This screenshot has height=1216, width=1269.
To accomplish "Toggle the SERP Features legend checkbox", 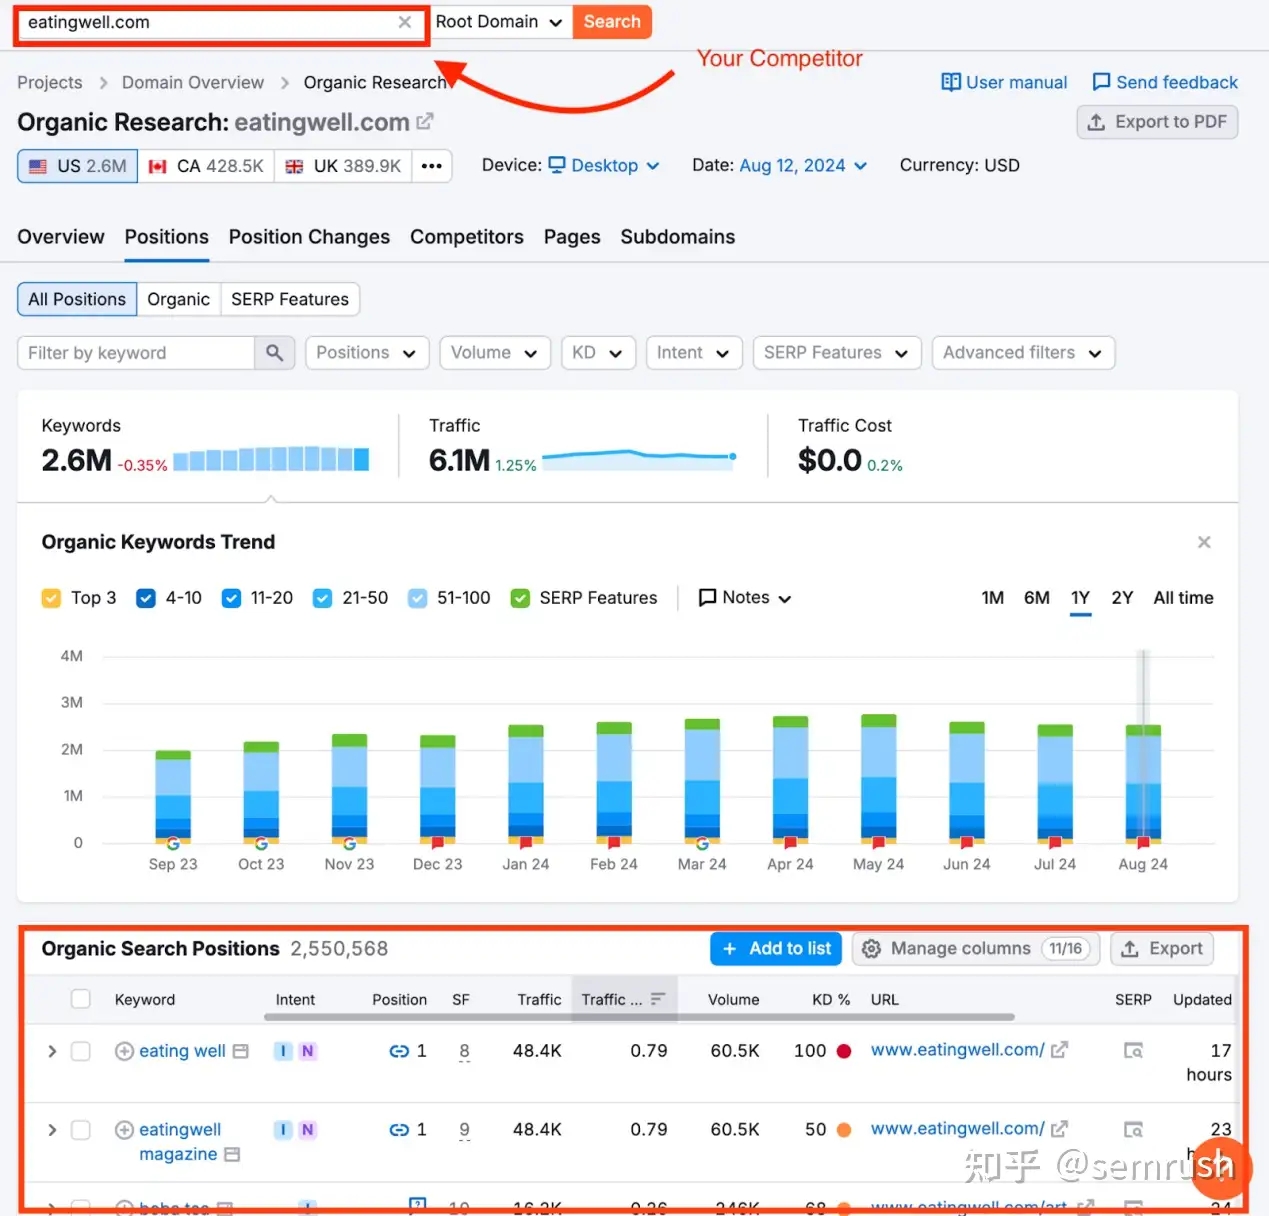I will coord(520,598).
